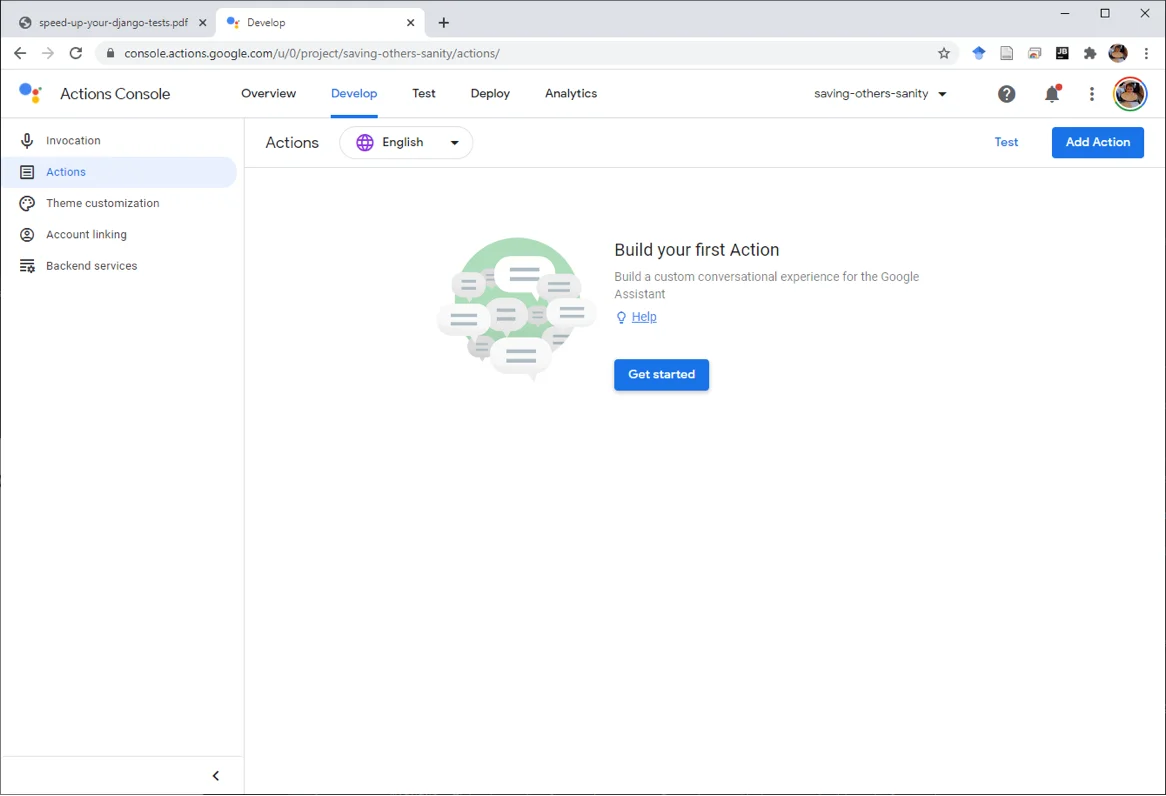Open the console three-dot overflow menu

pyautogui.click(x=1091, y=94)
